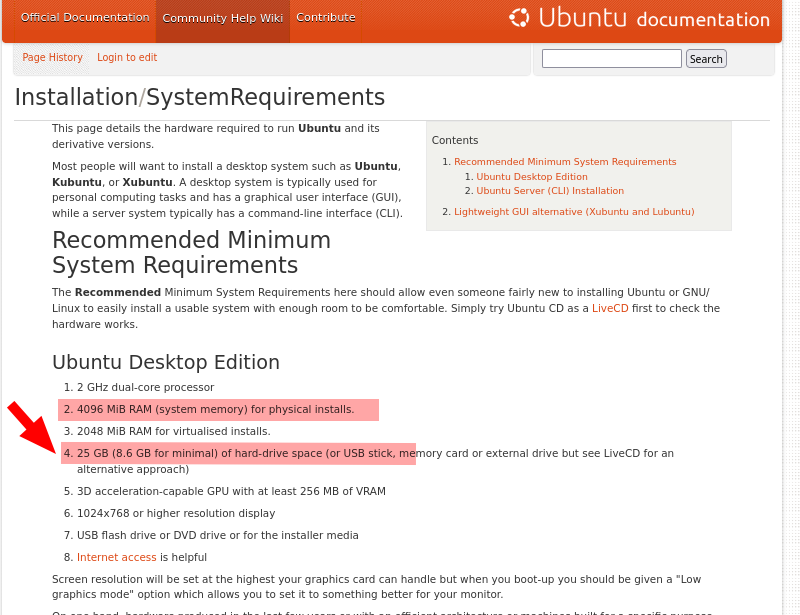Switch to Community Help Wiki tab
800x615 pixels.
click(222, 18)
